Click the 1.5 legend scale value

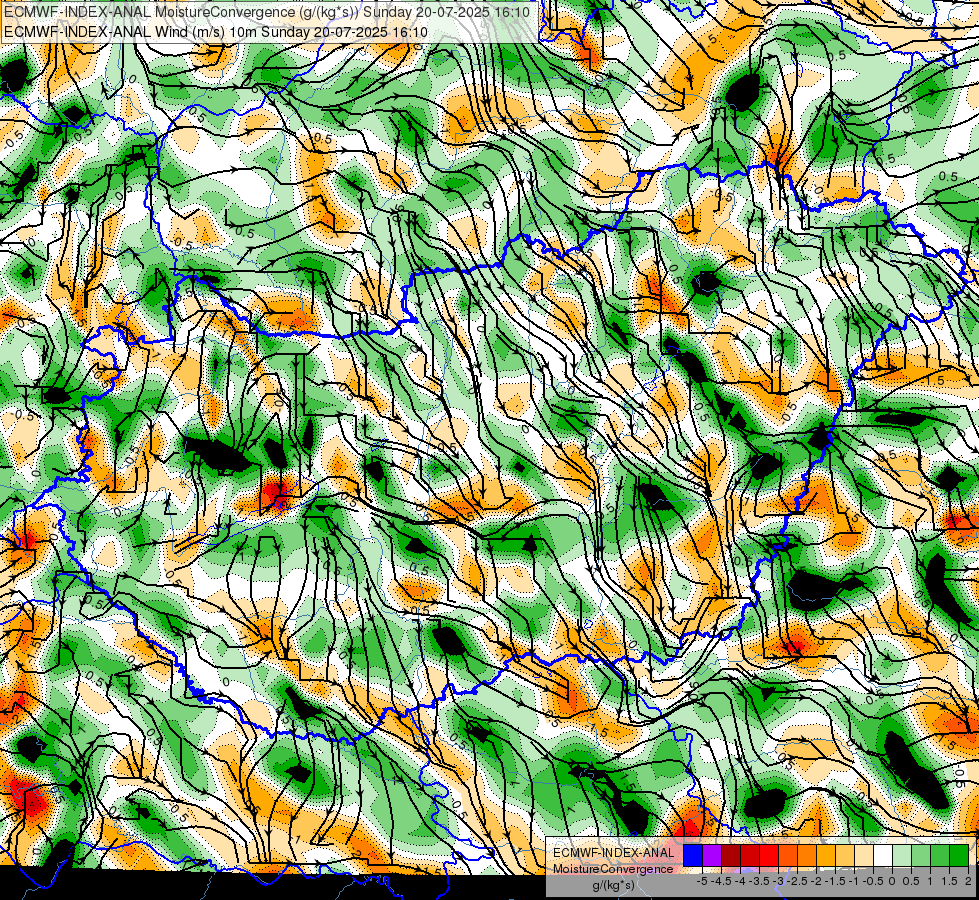click(949, 881)
